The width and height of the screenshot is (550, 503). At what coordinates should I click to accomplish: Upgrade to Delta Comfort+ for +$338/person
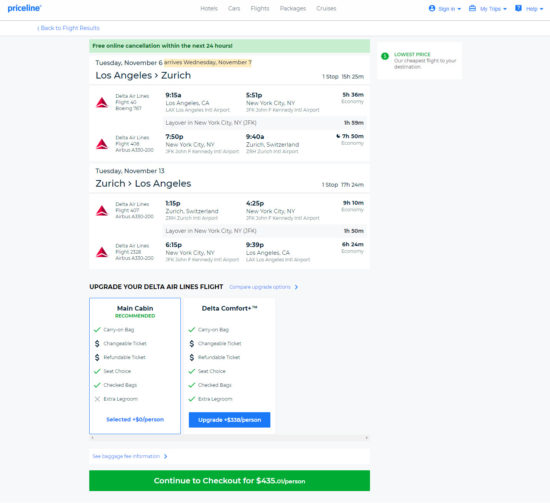pyautogui.click(x=229, y=420)
